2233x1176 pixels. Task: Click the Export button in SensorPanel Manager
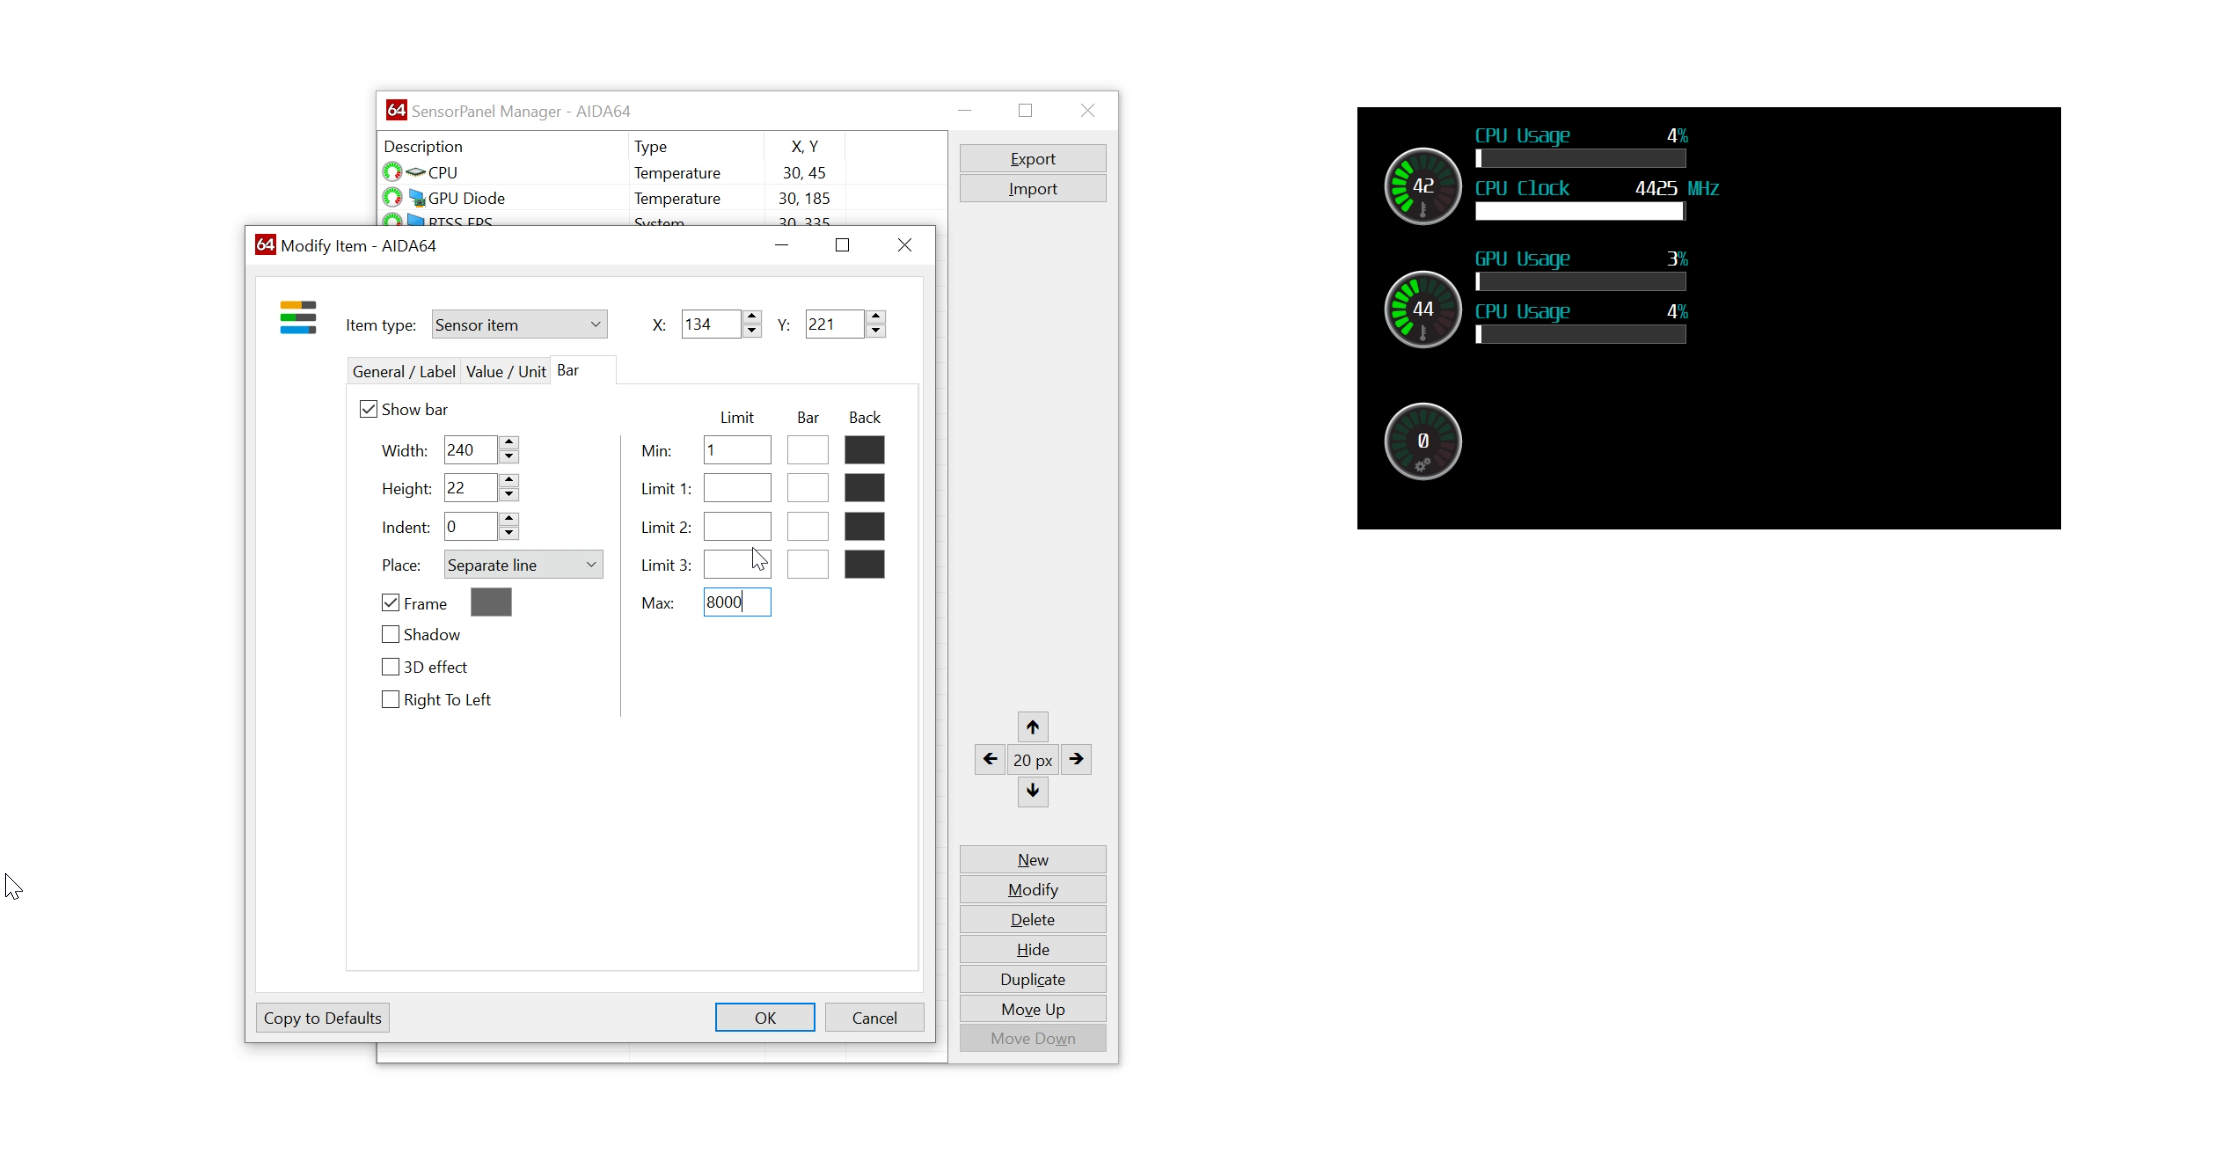tap(1033, 158)
